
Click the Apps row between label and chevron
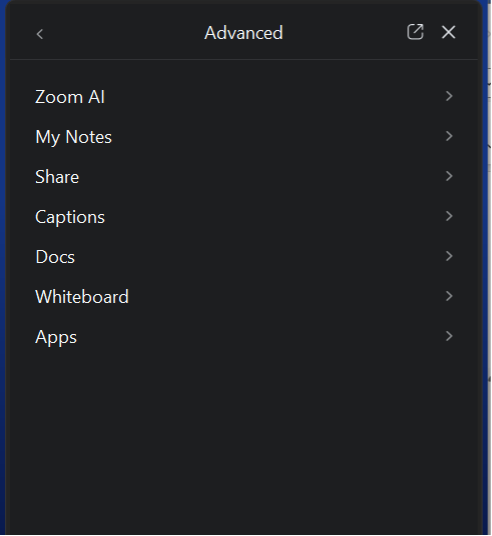[x=260, y=337]
